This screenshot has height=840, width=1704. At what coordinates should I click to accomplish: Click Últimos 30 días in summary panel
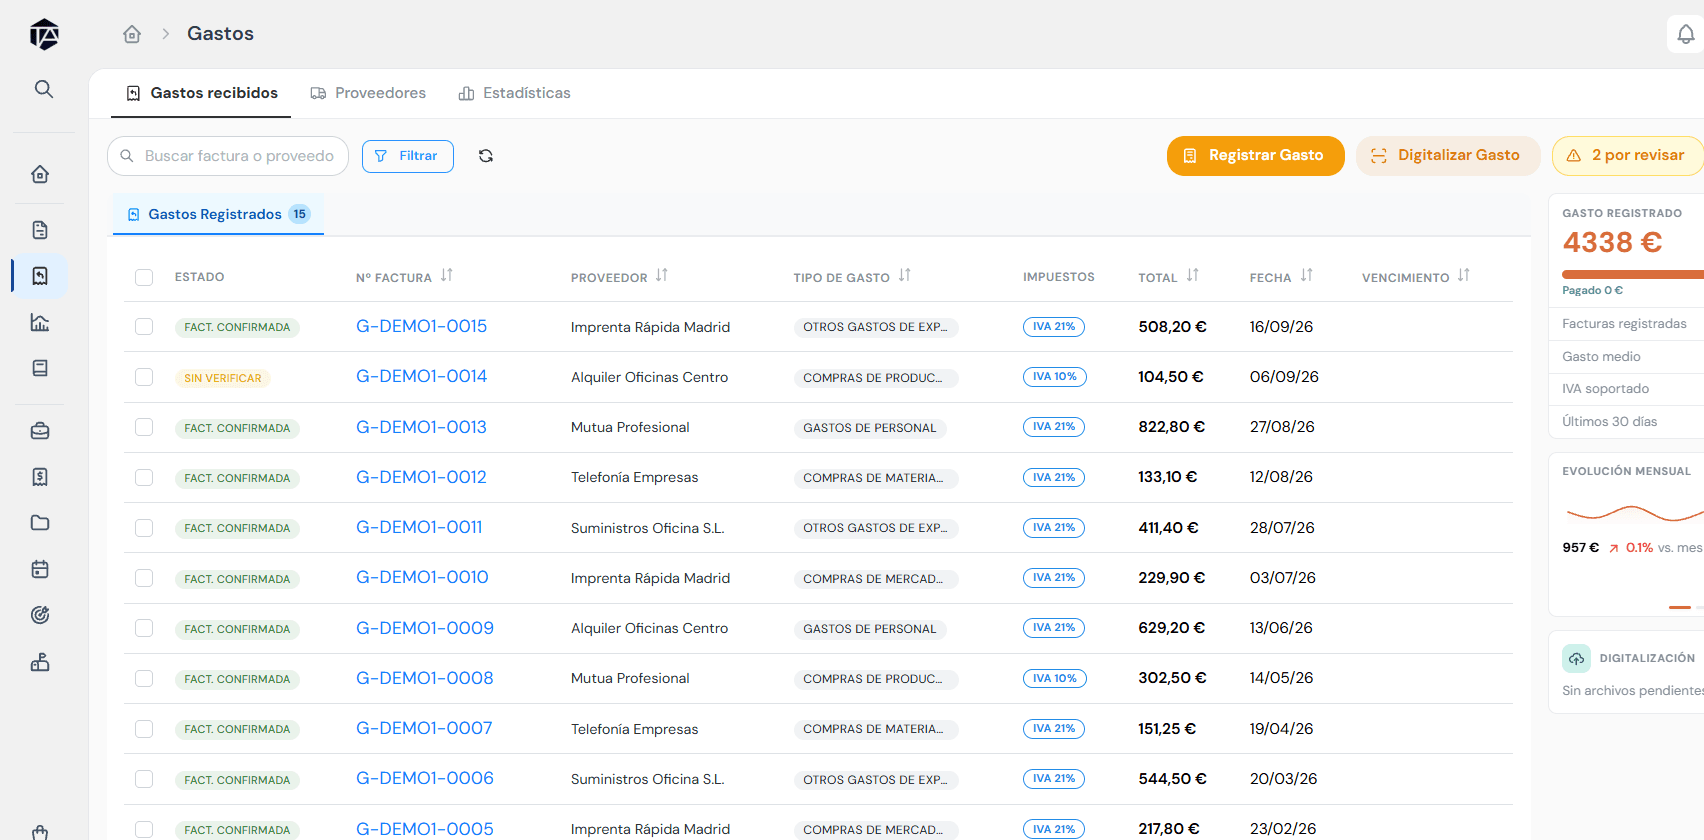click(x=1610, y=422)
